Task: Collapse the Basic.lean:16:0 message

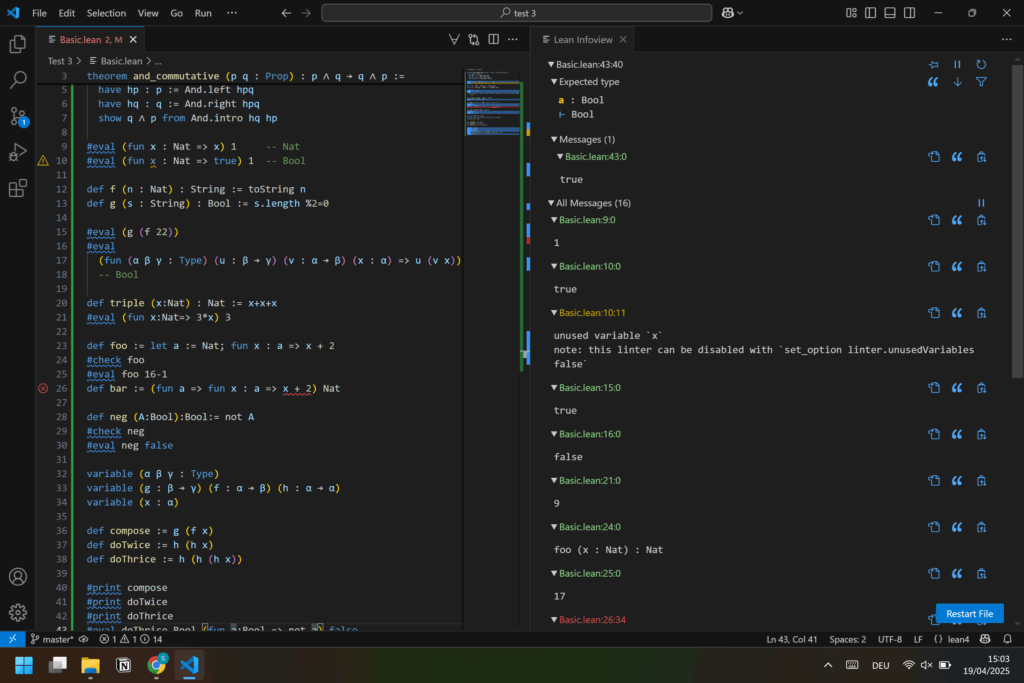Action: (554, 434)
